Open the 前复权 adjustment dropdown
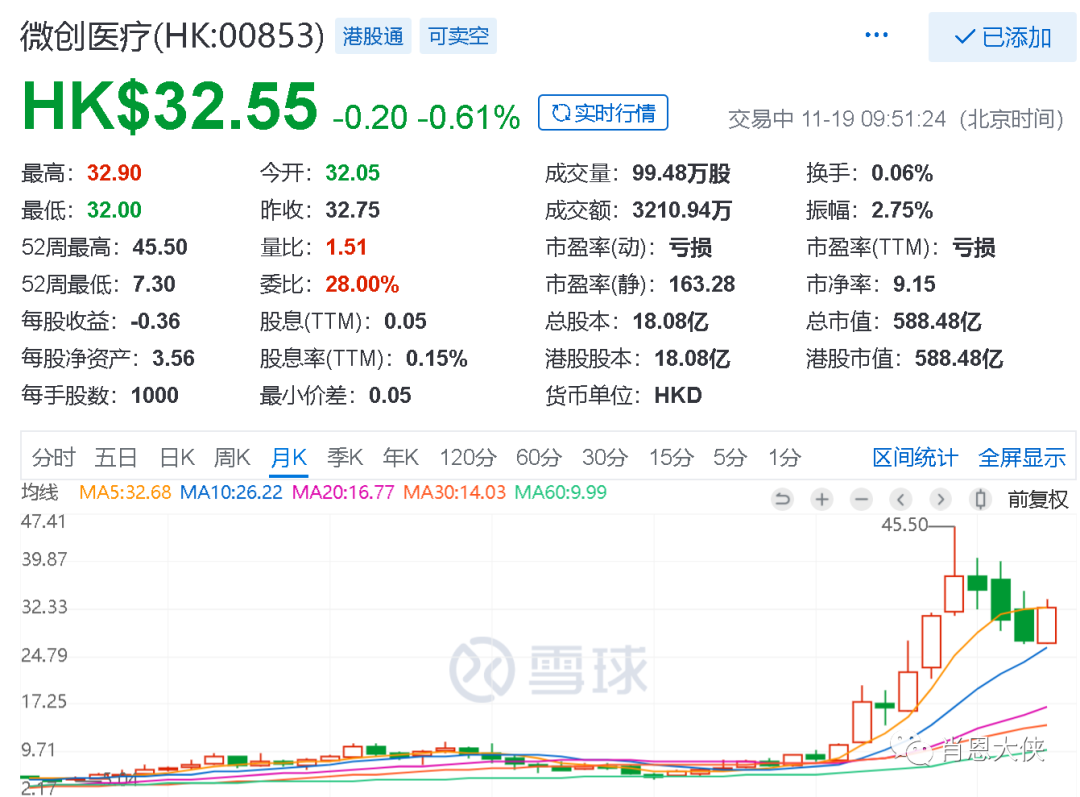1080x797 pixels. coord(1037,499)
